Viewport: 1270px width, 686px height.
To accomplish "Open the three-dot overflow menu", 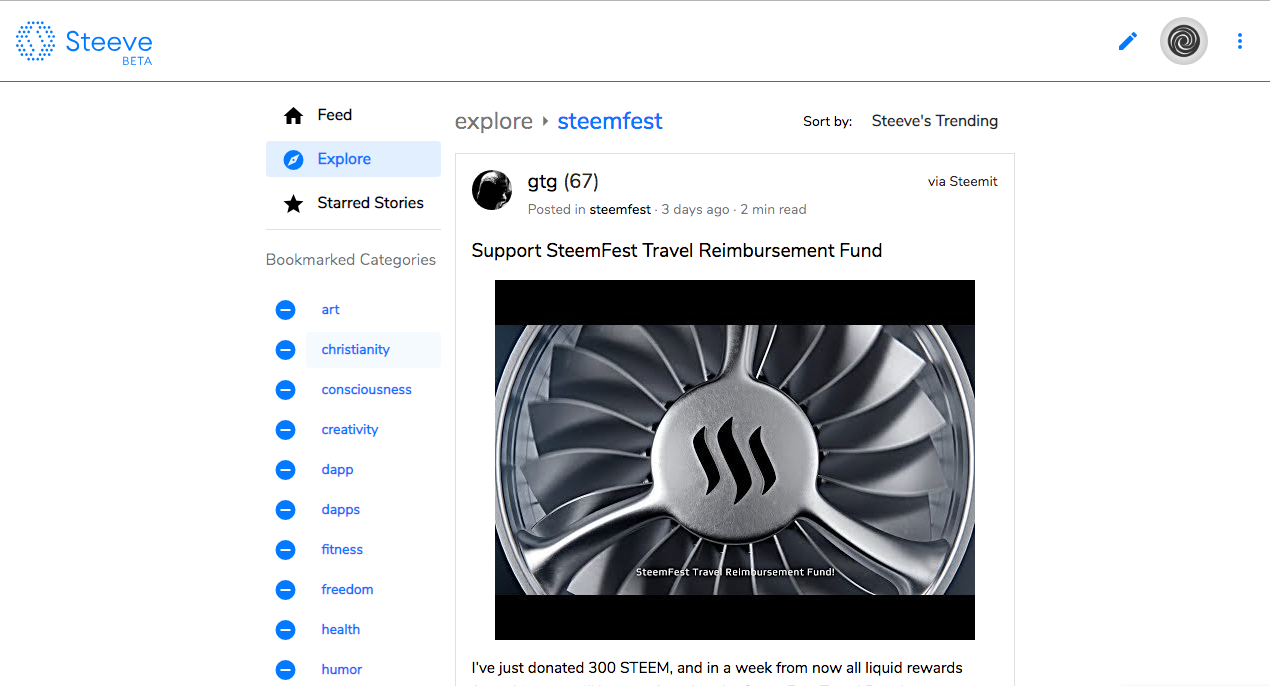I will point(1239,41).
